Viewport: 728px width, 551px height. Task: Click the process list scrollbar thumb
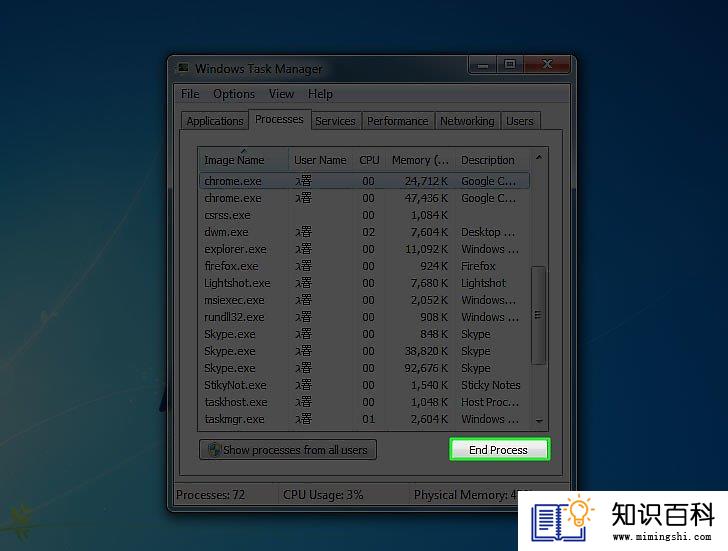[539, 315]
